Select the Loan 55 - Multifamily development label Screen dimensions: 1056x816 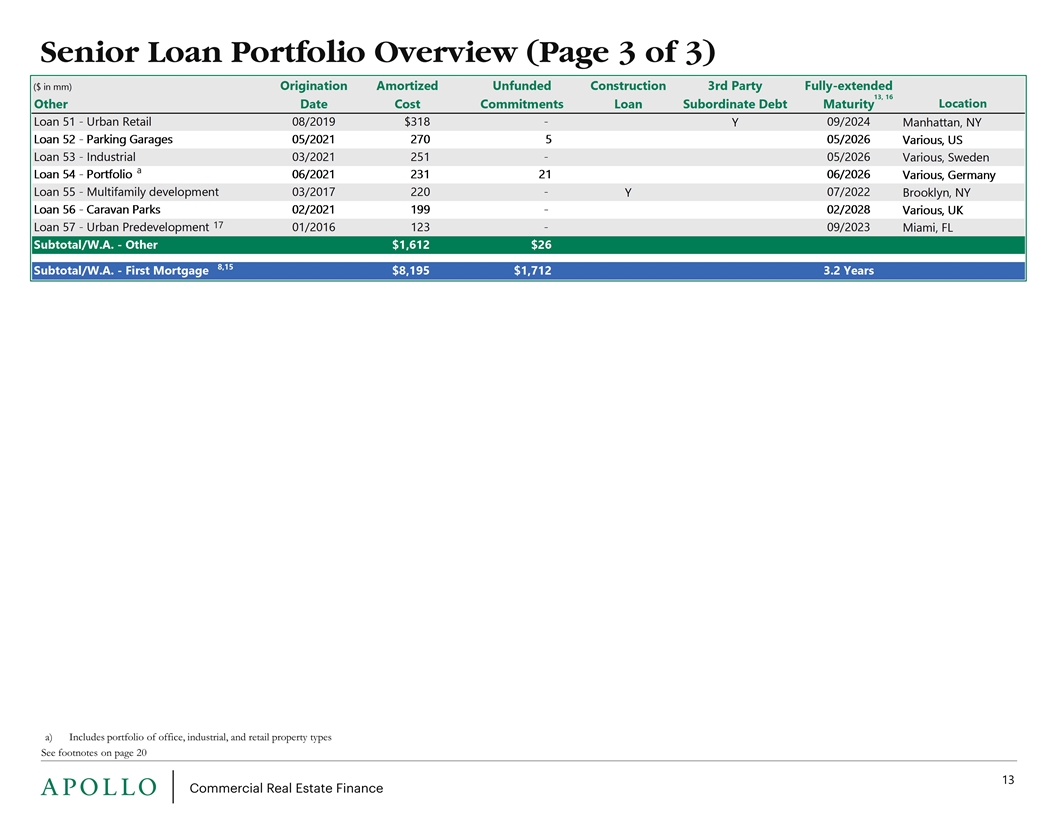(x=126, y=192)
